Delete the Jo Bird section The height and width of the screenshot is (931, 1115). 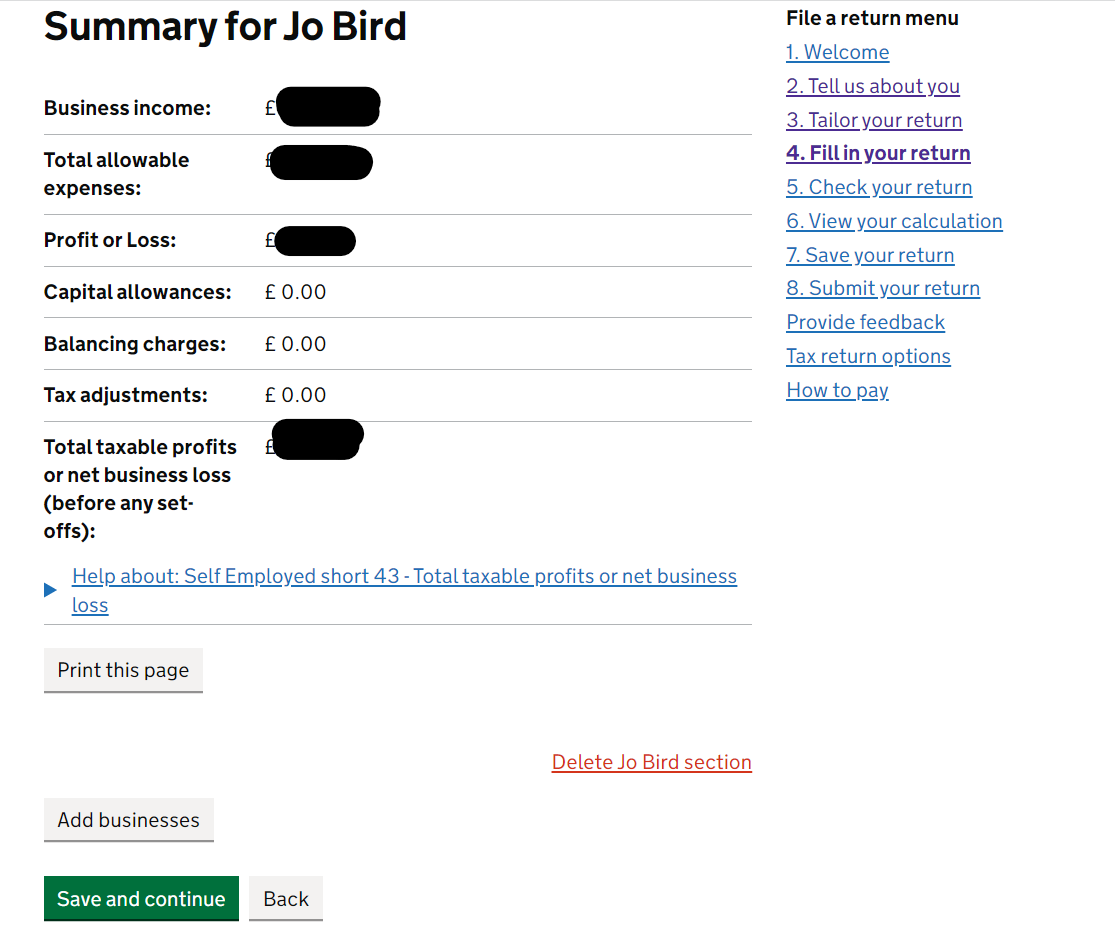[x=651, y=762]
